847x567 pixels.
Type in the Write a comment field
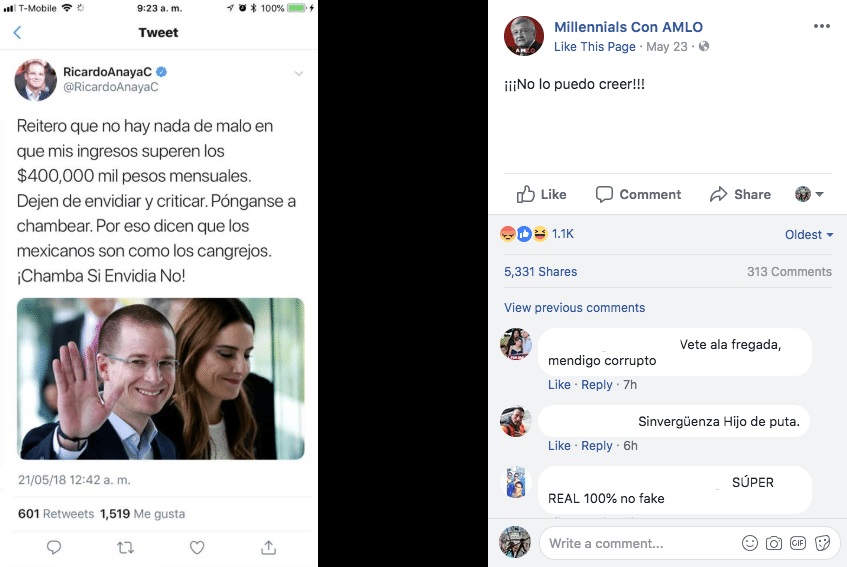[640, 543]
